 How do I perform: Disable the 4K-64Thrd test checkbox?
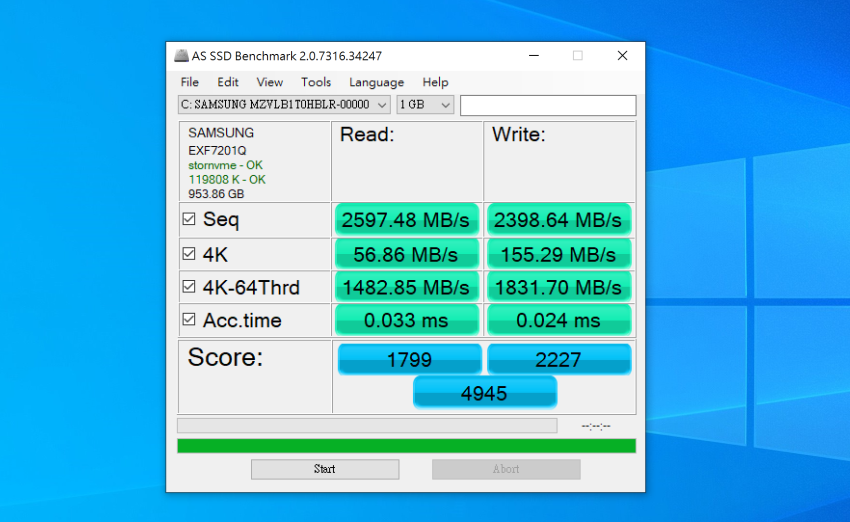click(x=189, y=286)
